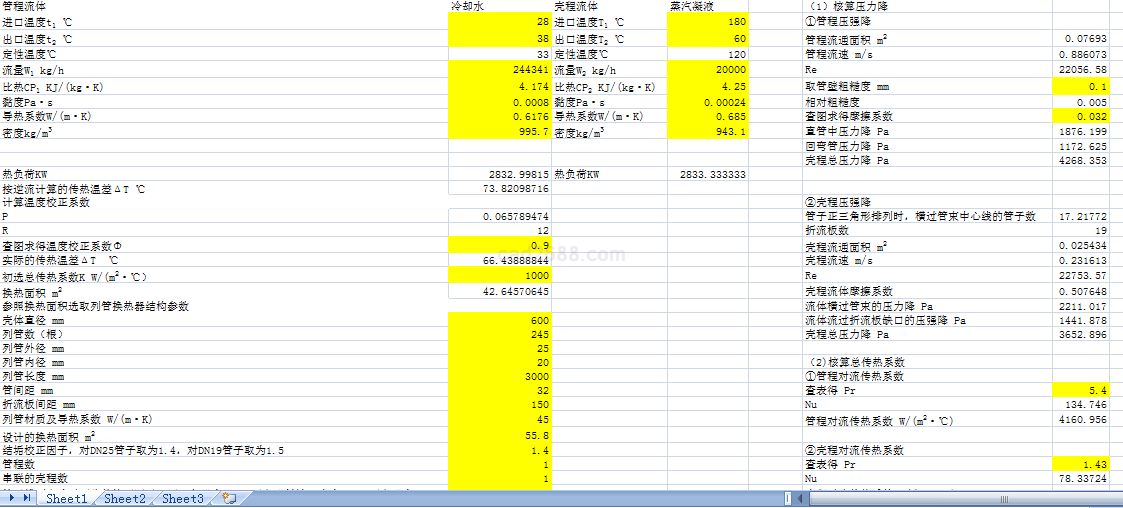The image size is (1123, 508).
Task: Select the 壳体直径 value cell 600
Action: pos(500,320)
